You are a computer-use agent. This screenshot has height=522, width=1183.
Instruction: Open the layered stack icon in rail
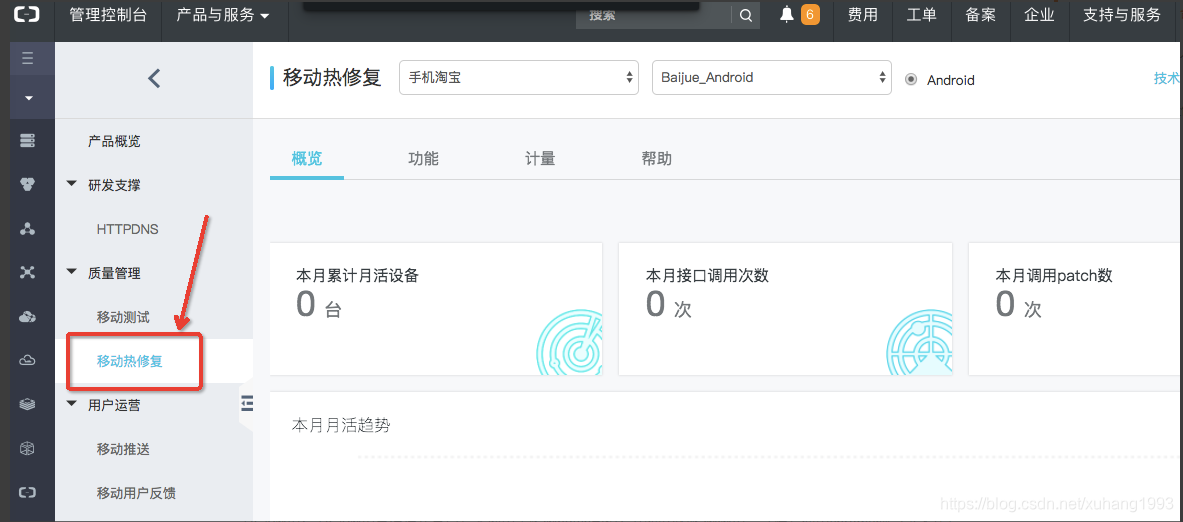coord(28,404)
